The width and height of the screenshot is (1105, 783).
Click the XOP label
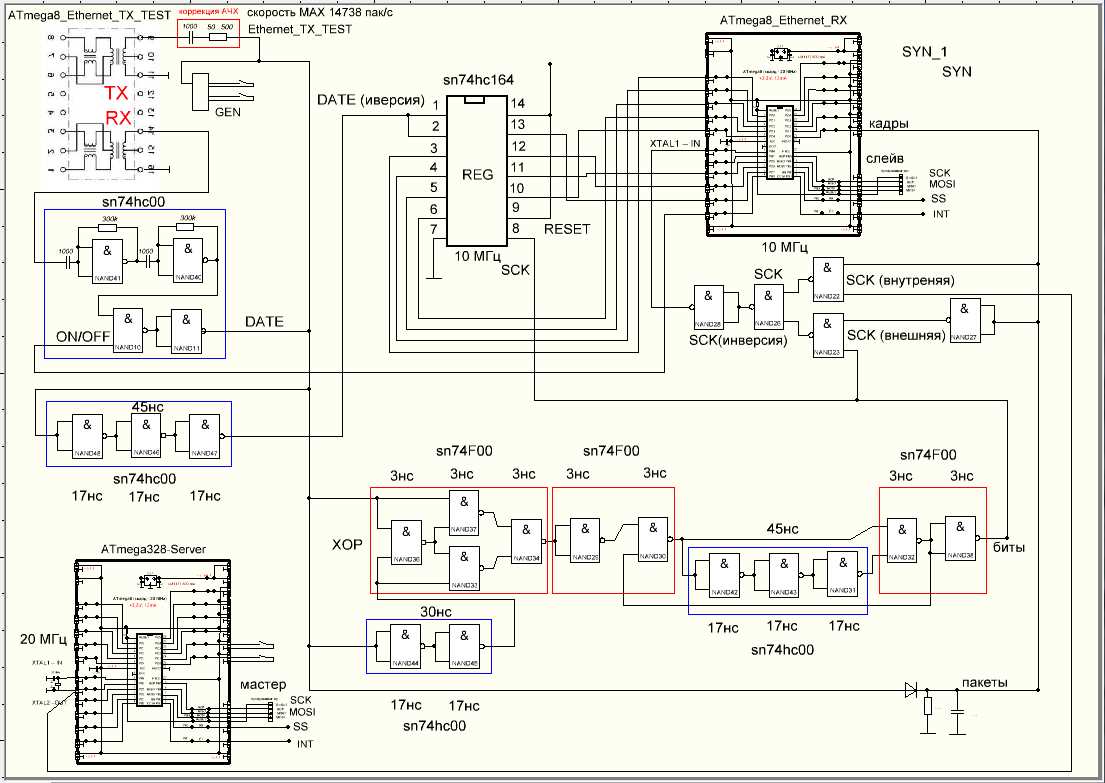347,545
